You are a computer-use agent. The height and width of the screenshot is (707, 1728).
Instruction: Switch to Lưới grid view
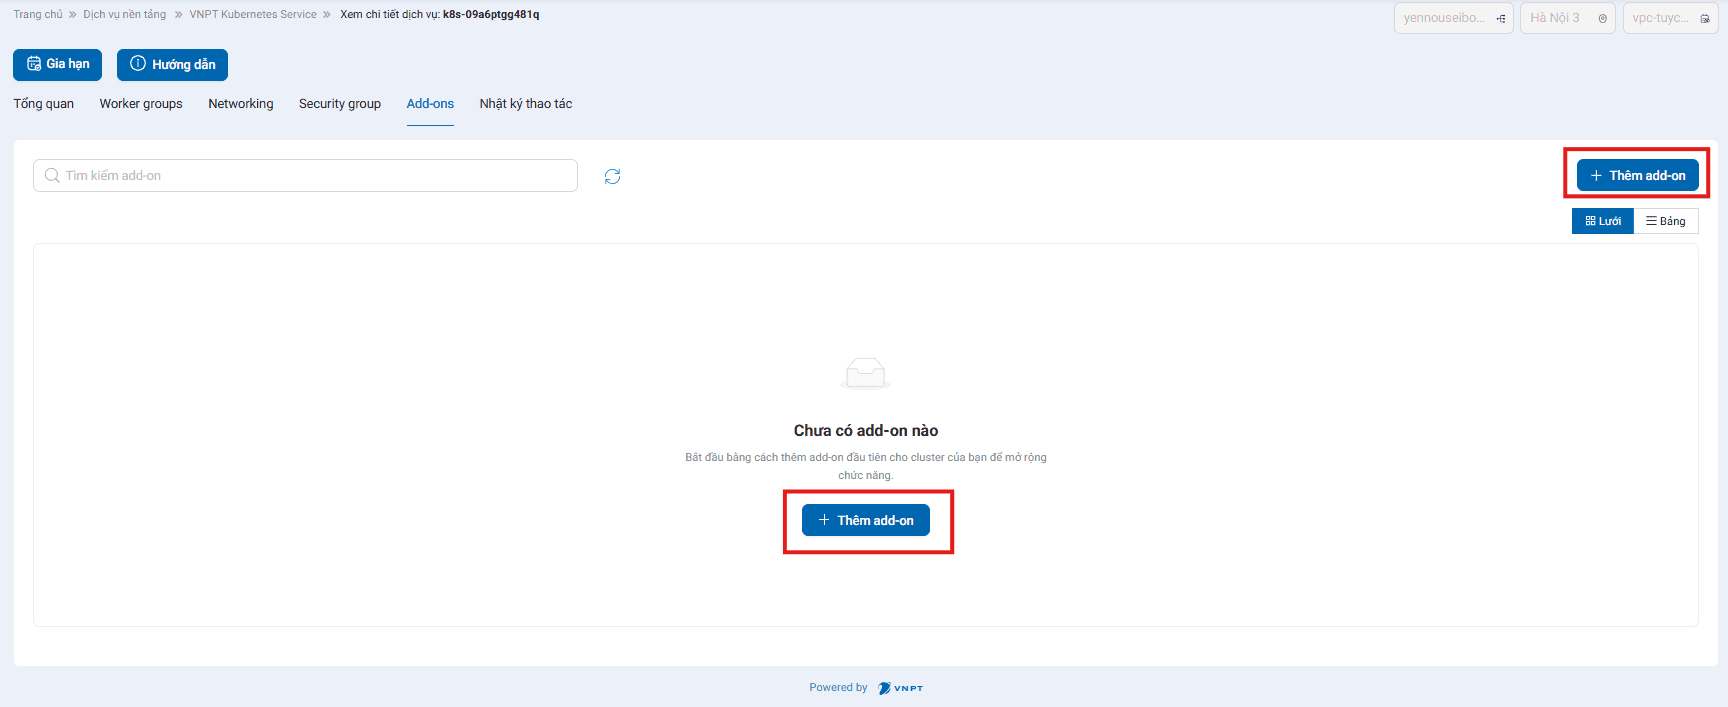coord(1602,221)
